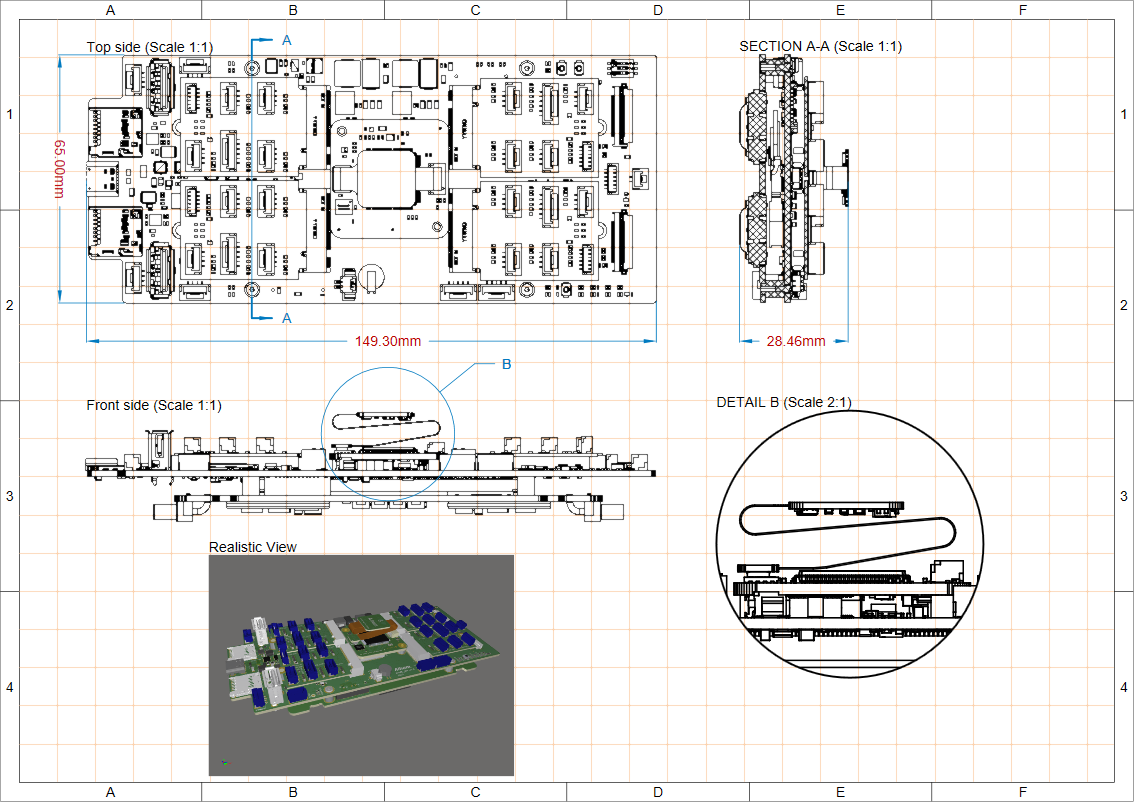The height and width of the screenshot is (802, 1134).
Task: Select the "SECTION A-A (Scale 1:1)" title
Action: pos(820,46)
